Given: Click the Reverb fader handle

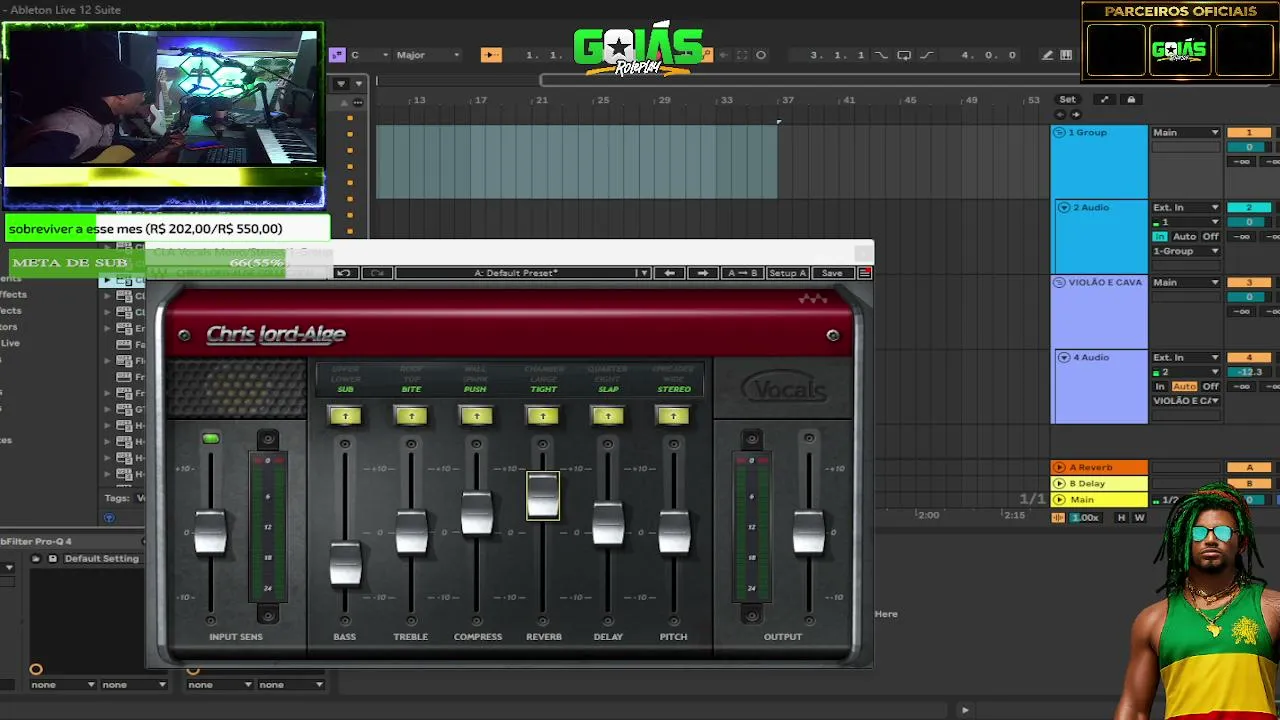Looking at the screenshot, I should [543, 496].
